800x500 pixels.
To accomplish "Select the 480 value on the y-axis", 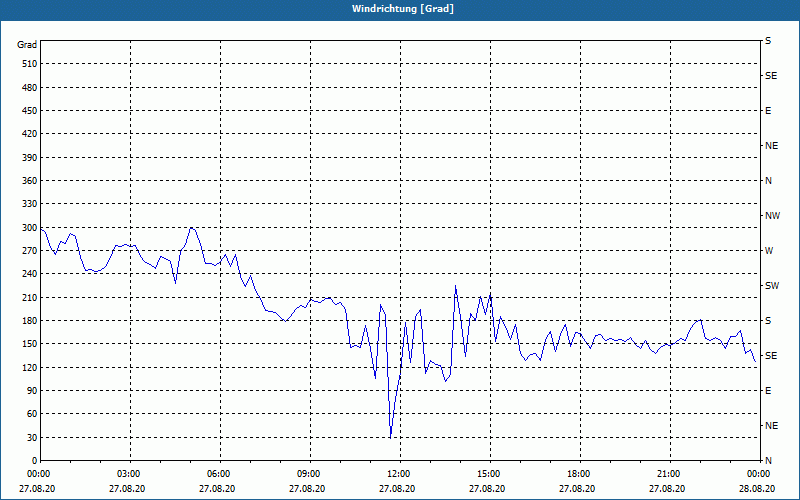I will 30,88.
